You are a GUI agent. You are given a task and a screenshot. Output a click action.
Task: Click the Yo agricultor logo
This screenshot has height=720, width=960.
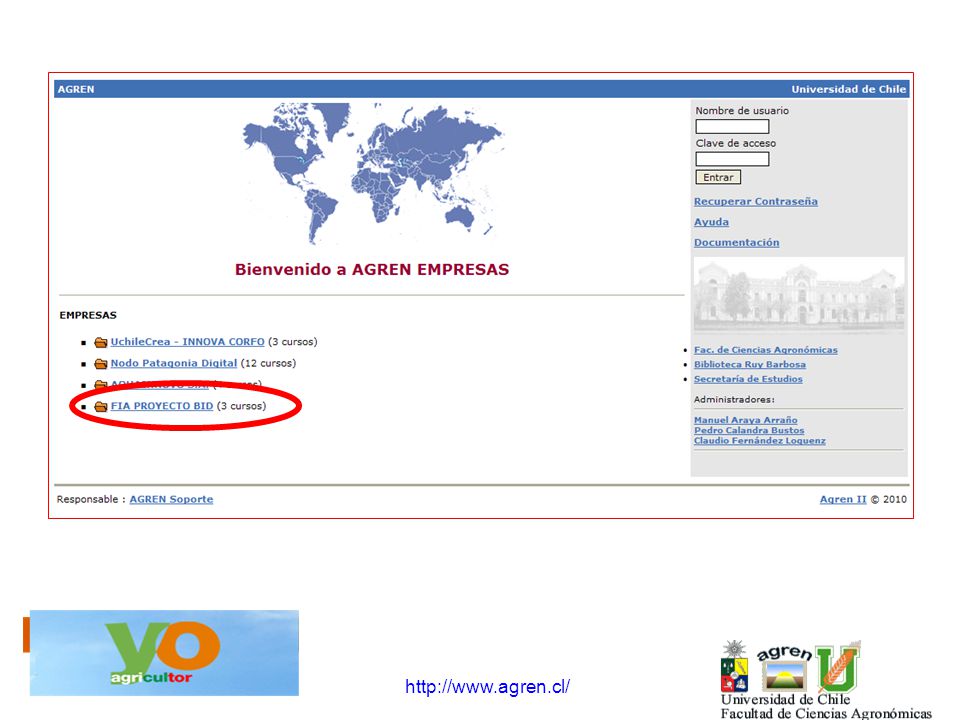pyautogui.click(x=164, y=653)
